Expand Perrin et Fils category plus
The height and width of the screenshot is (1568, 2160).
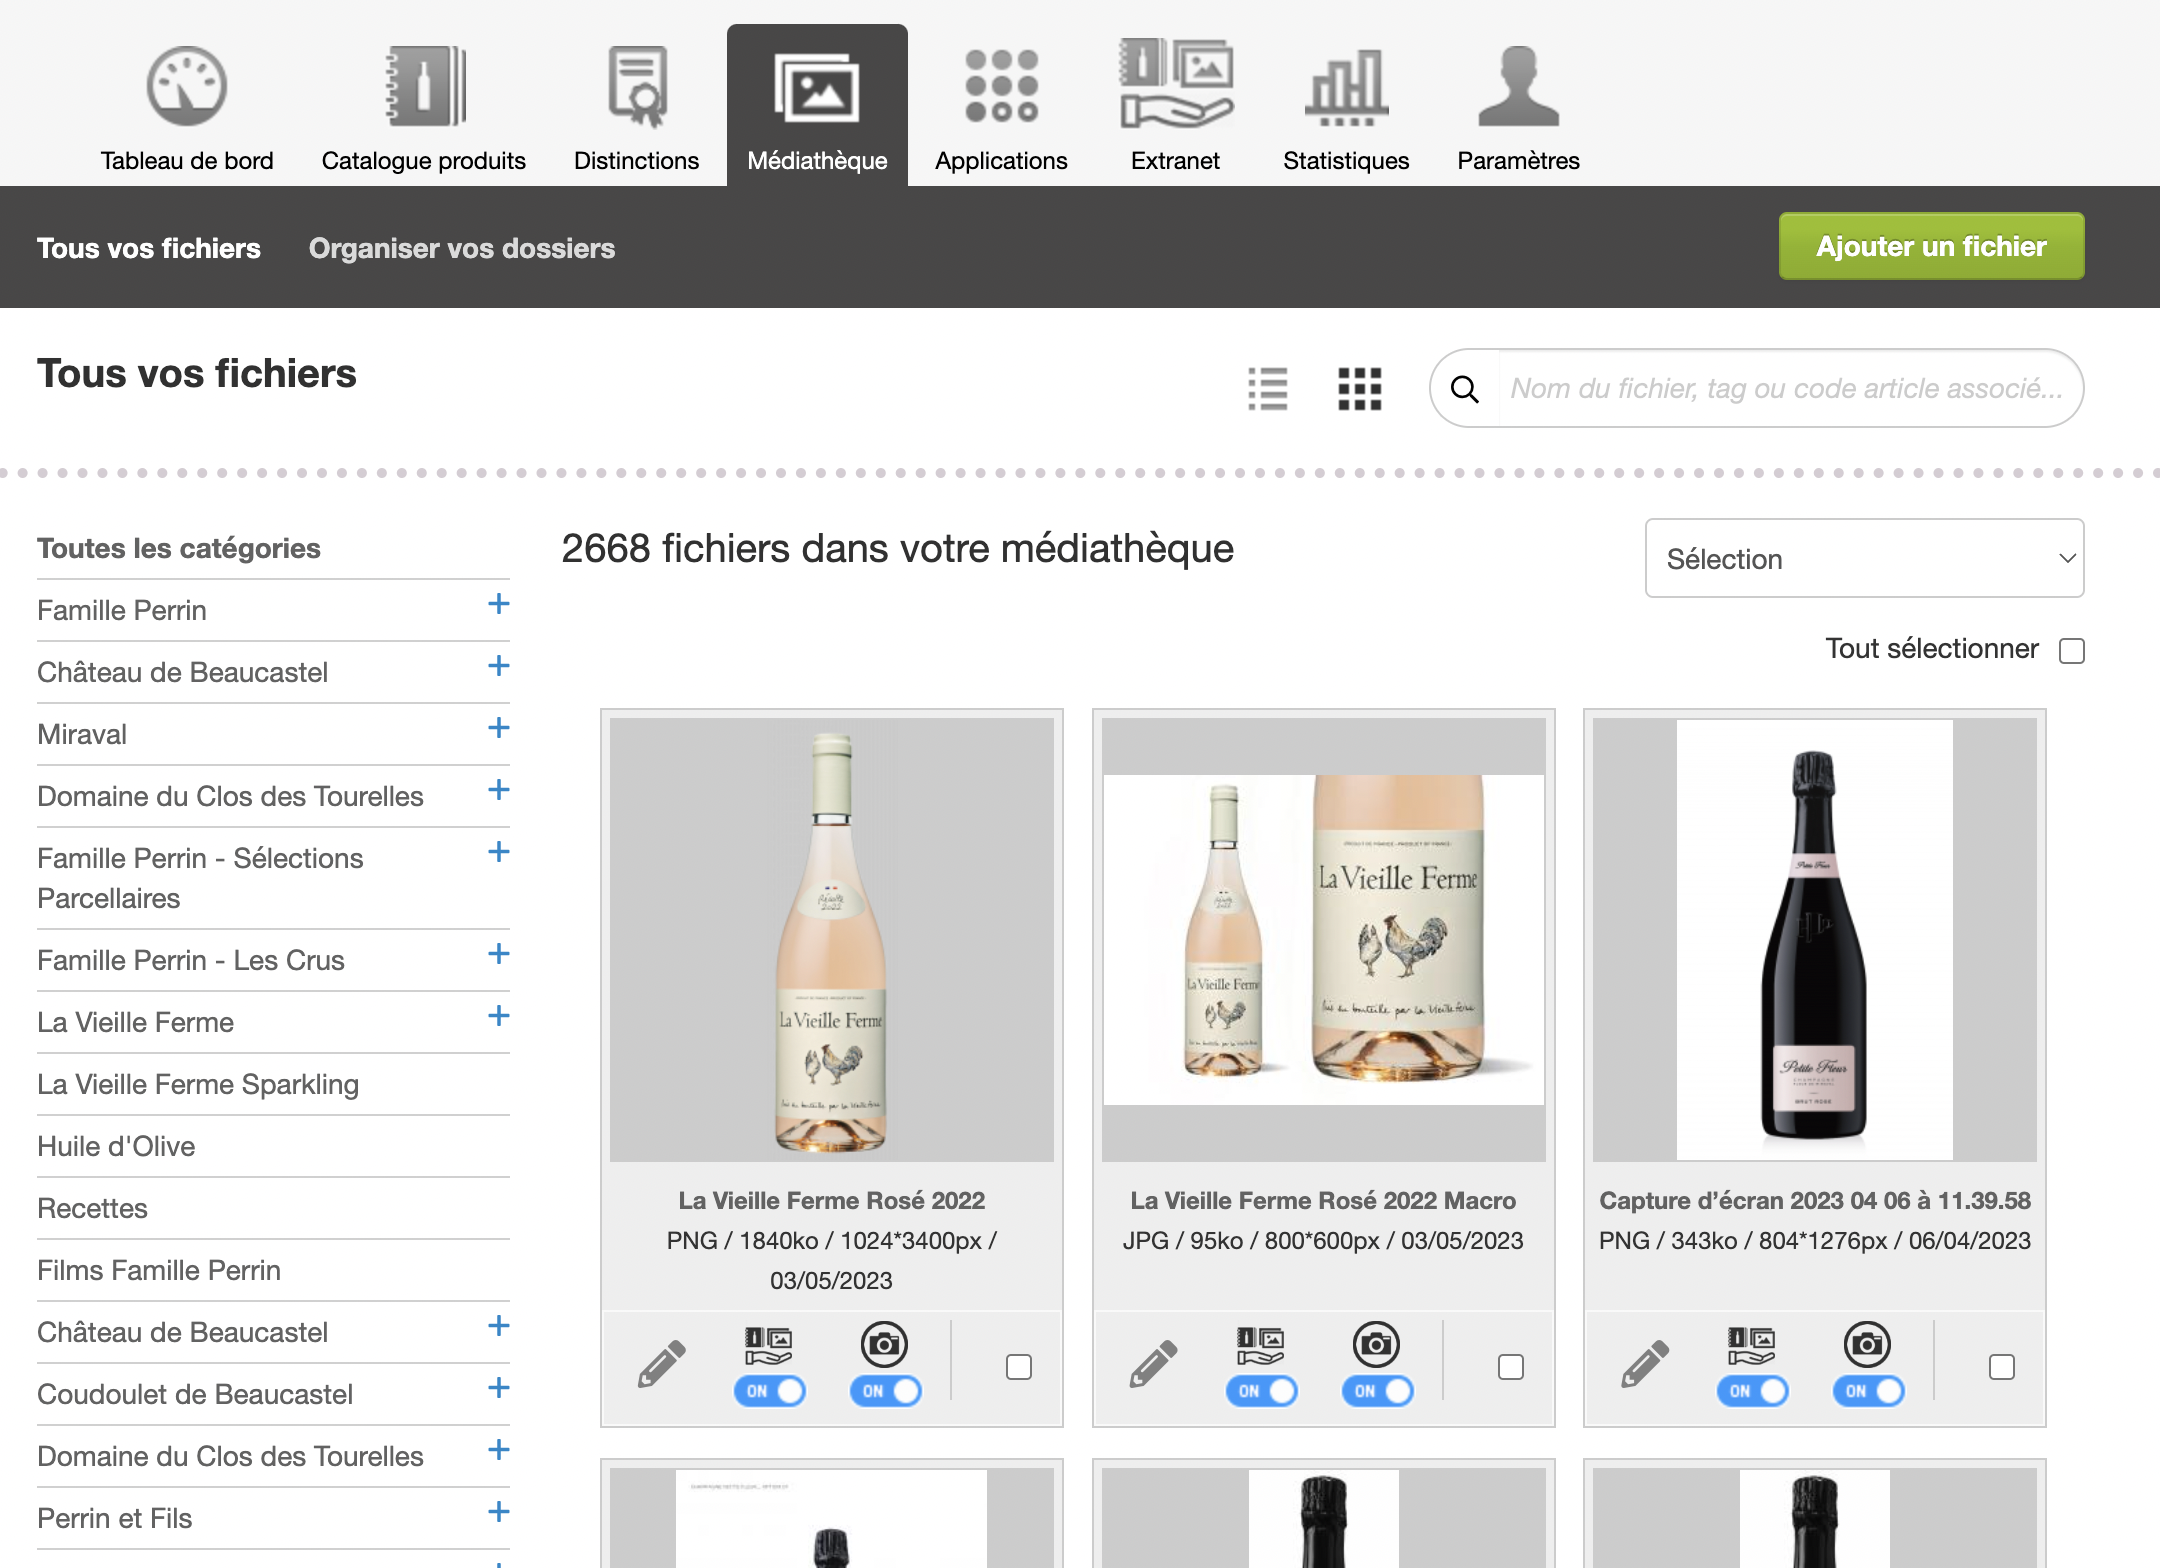point(499,1512)
